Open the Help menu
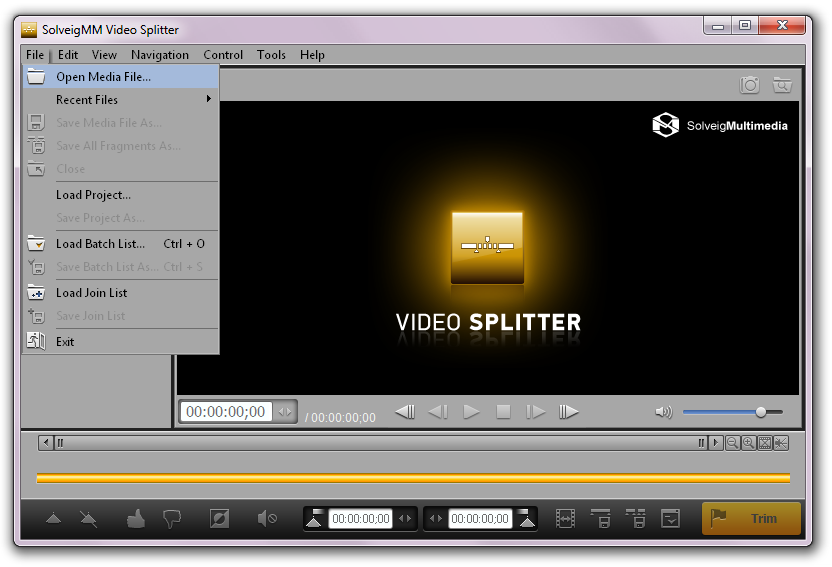Screen dimensions: 832x567 pyautogui.click(x=312, y=55)
